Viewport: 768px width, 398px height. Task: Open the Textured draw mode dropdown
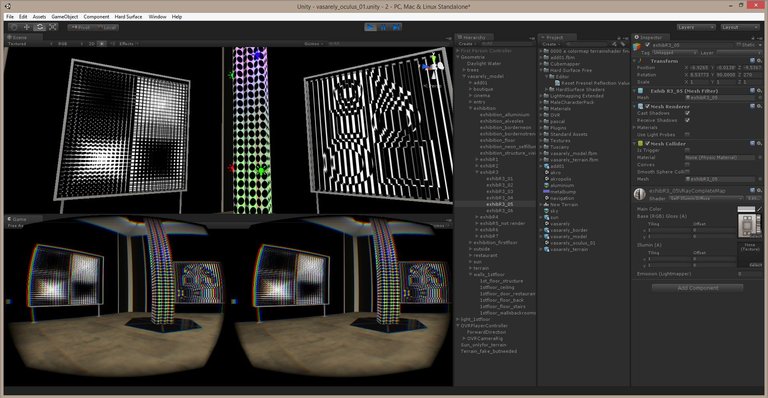28,44
